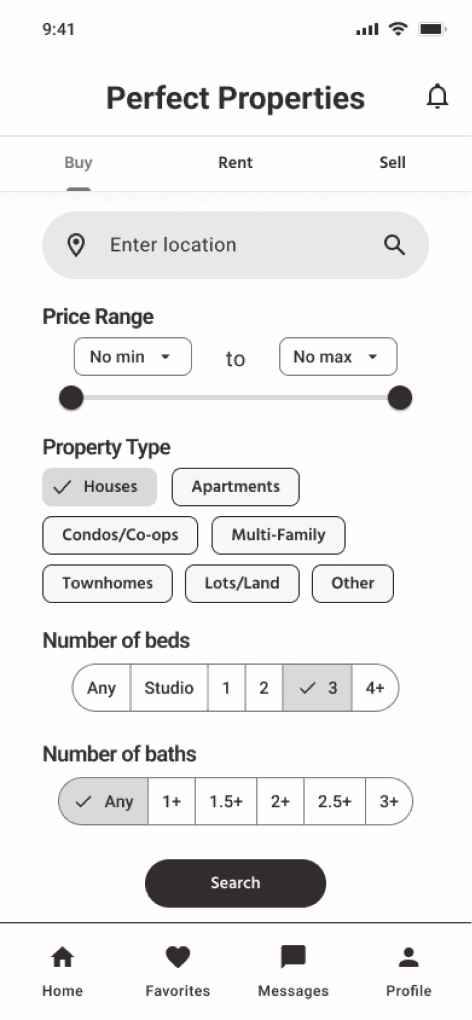
Task: Deselect the Houses property type chip
Action: click(99, 487)
